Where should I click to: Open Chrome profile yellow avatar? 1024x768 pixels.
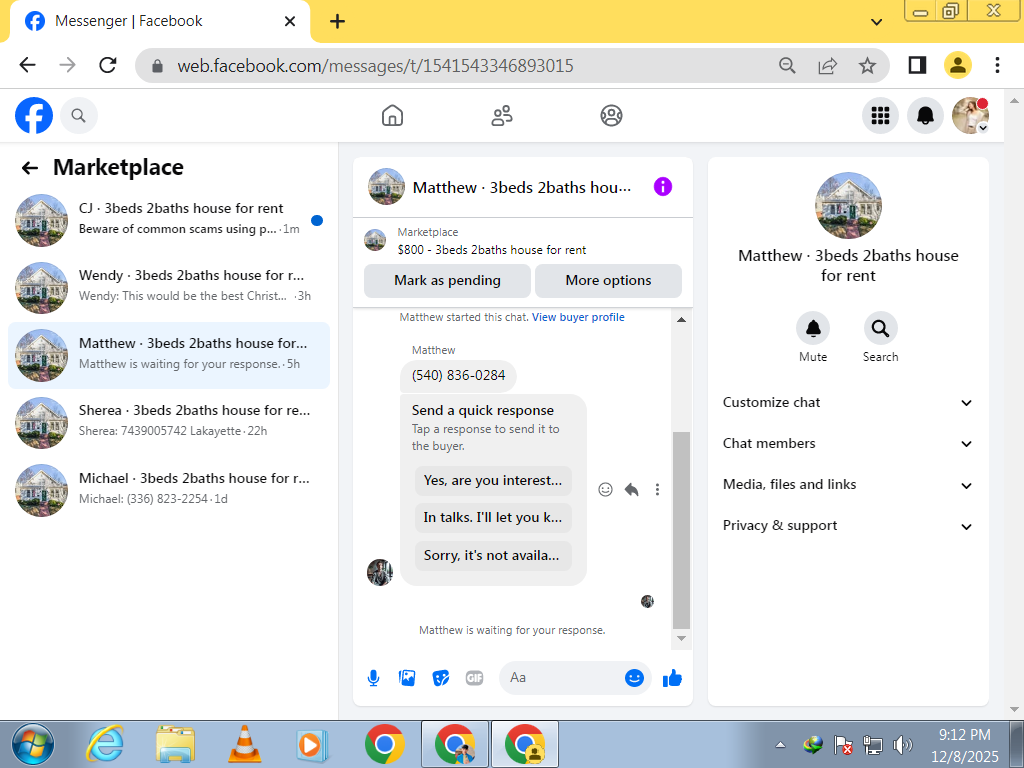pyautogui.click(x=958, y=65)
